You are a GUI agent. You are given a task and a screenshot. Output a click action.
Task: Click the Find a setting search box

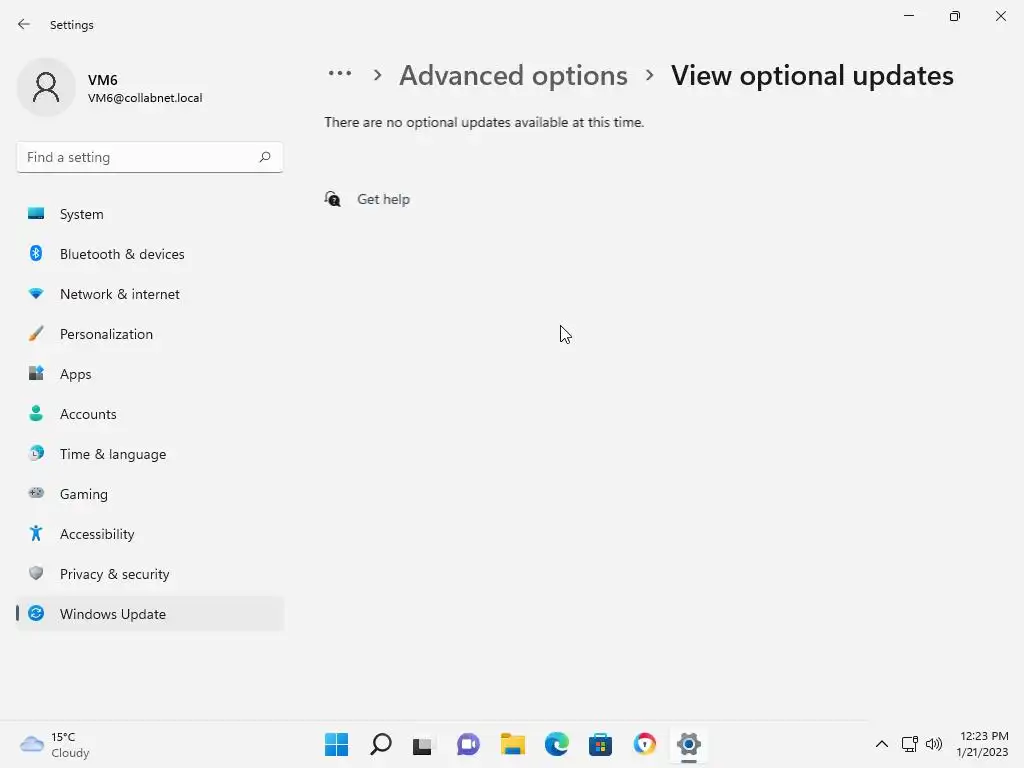pos(150,157)
